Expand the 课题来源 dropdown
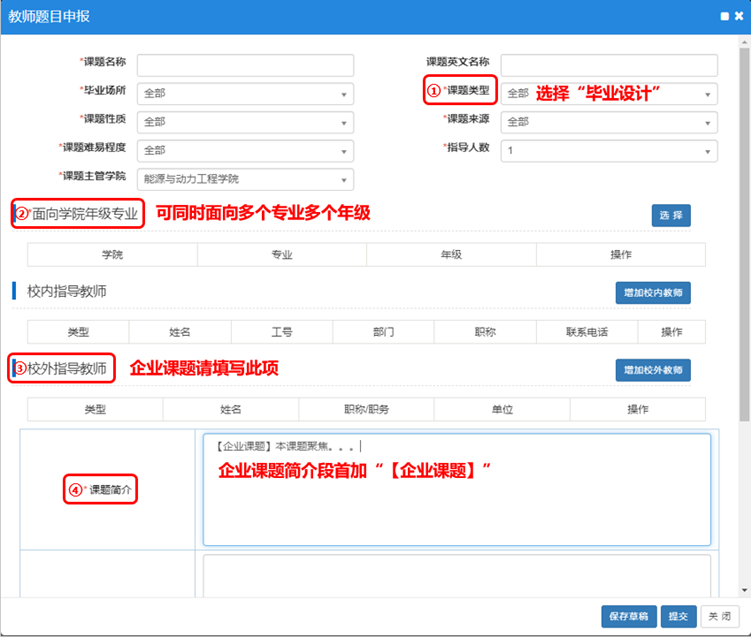This screenshot has width=751, height=637. click(x=608, y=122)
